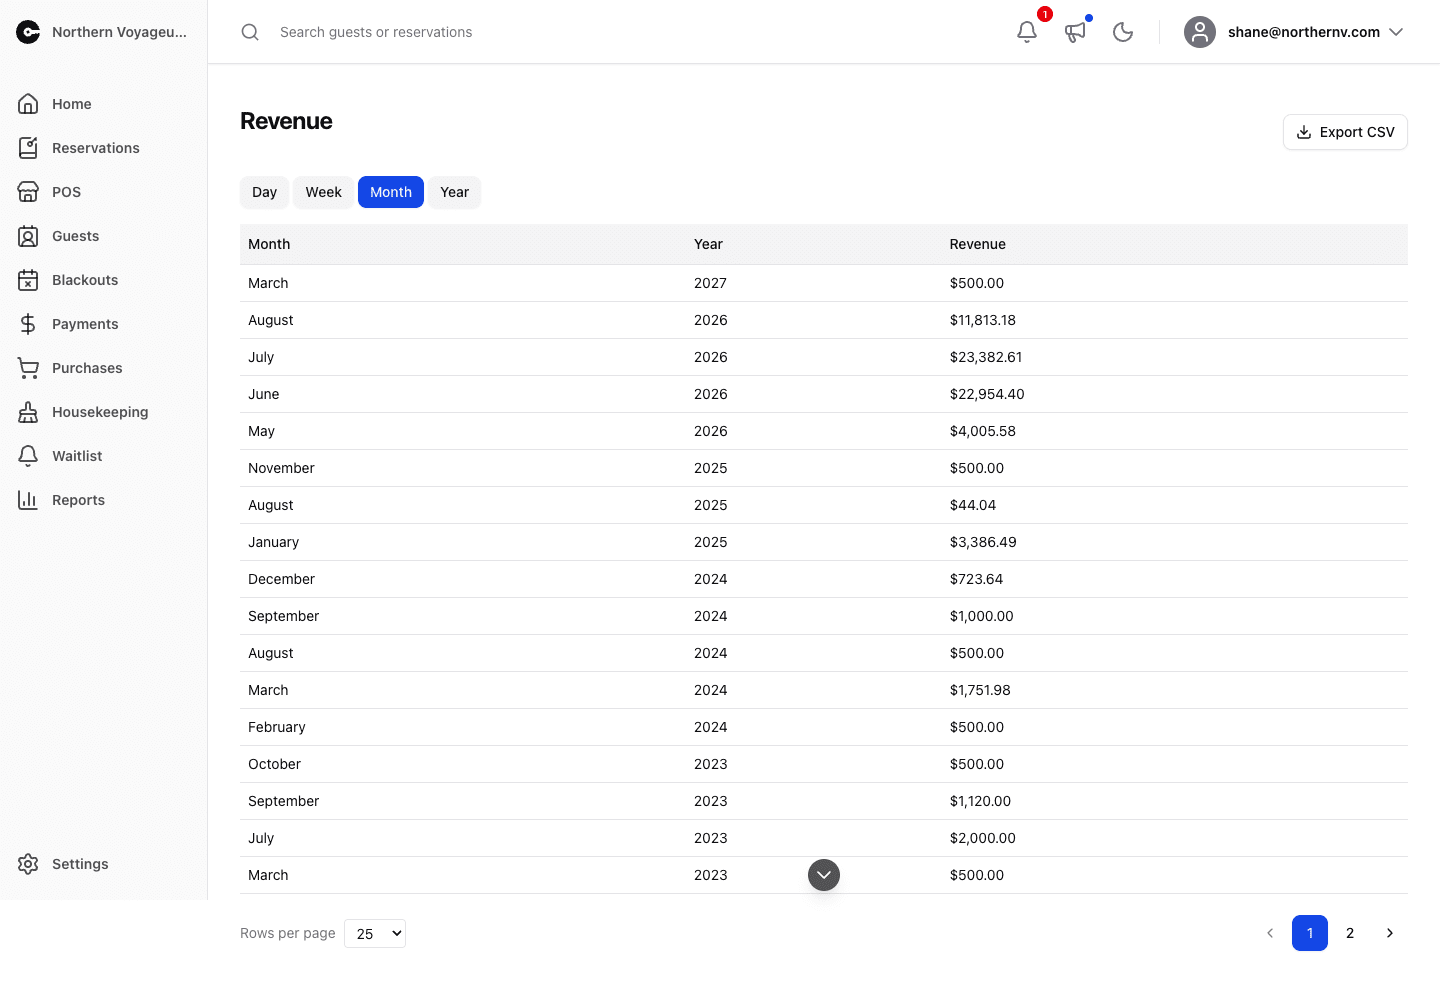The width and height of the screenshot is (1440, 991).
Task: Click the Revenue page heading
Action: tap(286, 121)
